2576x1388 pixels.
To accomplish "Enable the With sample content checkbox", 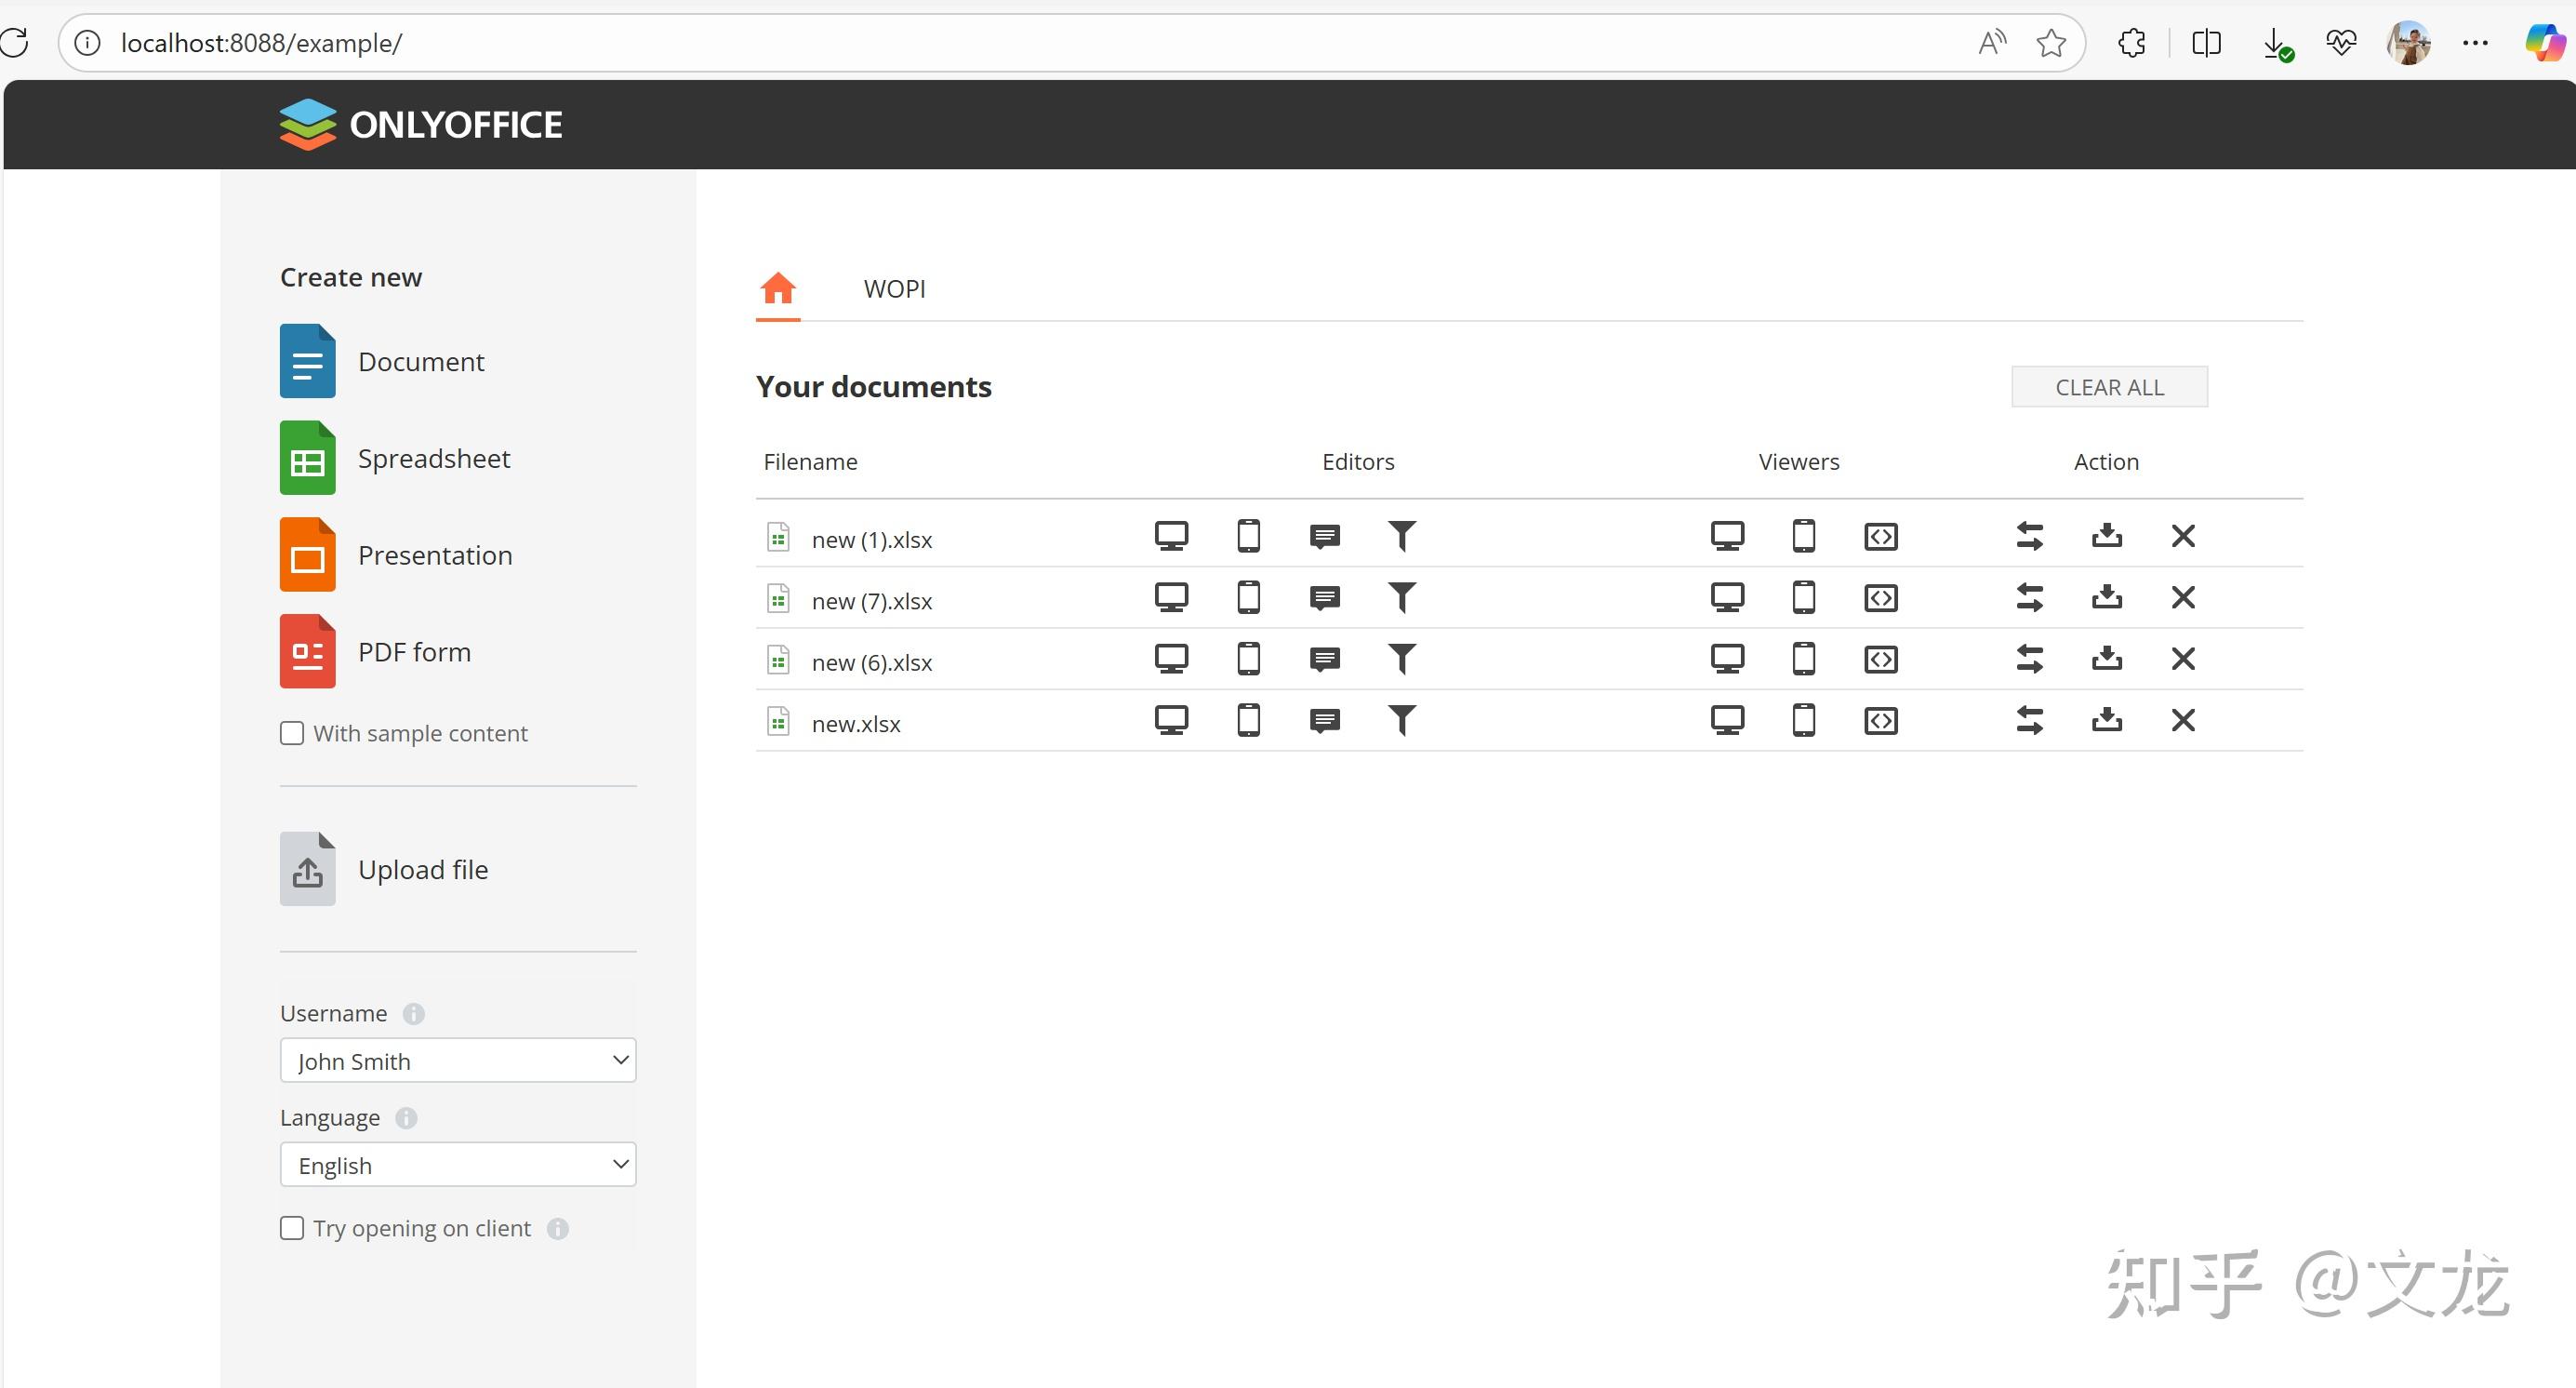I will click(291, 733).
